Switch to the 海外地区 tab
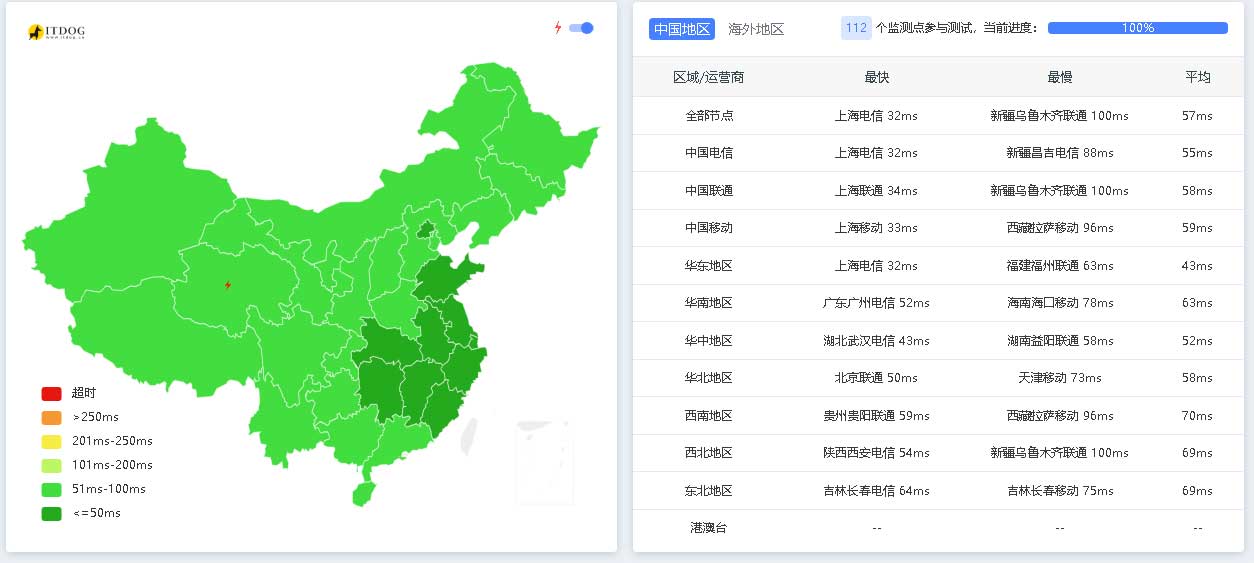This screenshot has height=563, width=1254. click(x=756, y=29)
